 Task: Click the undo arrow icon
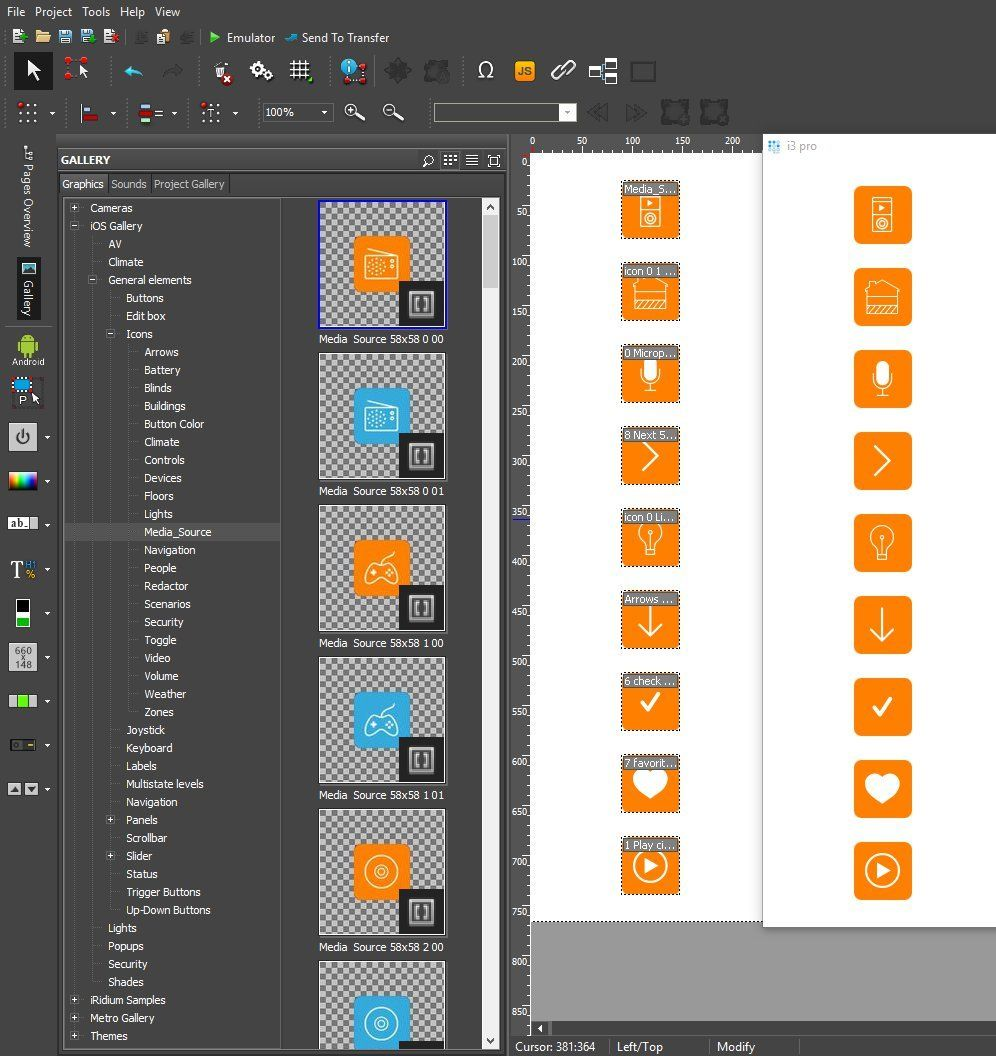click(133, 71)
